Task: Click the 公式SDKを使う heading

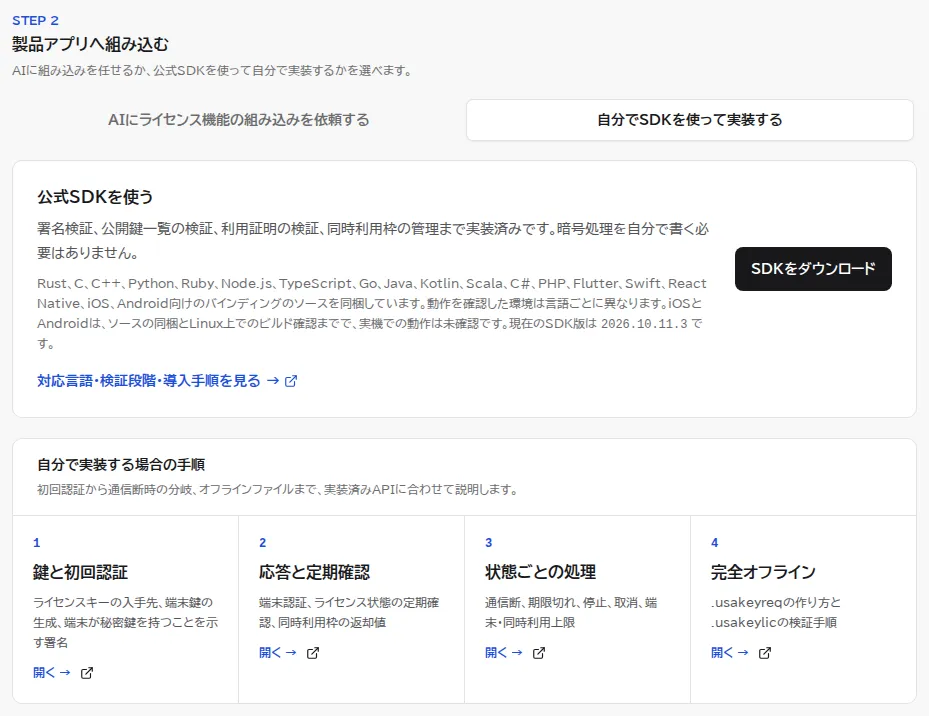Action: tap(95, 197)
